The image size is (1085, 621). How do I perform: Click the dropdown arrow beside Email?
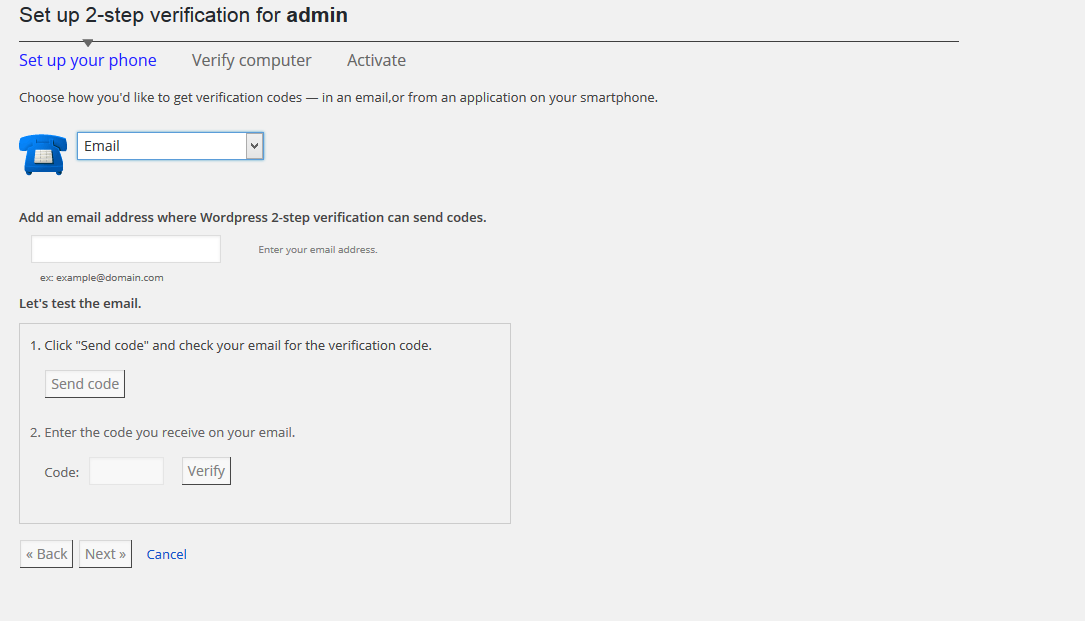(x=254, y=146)
